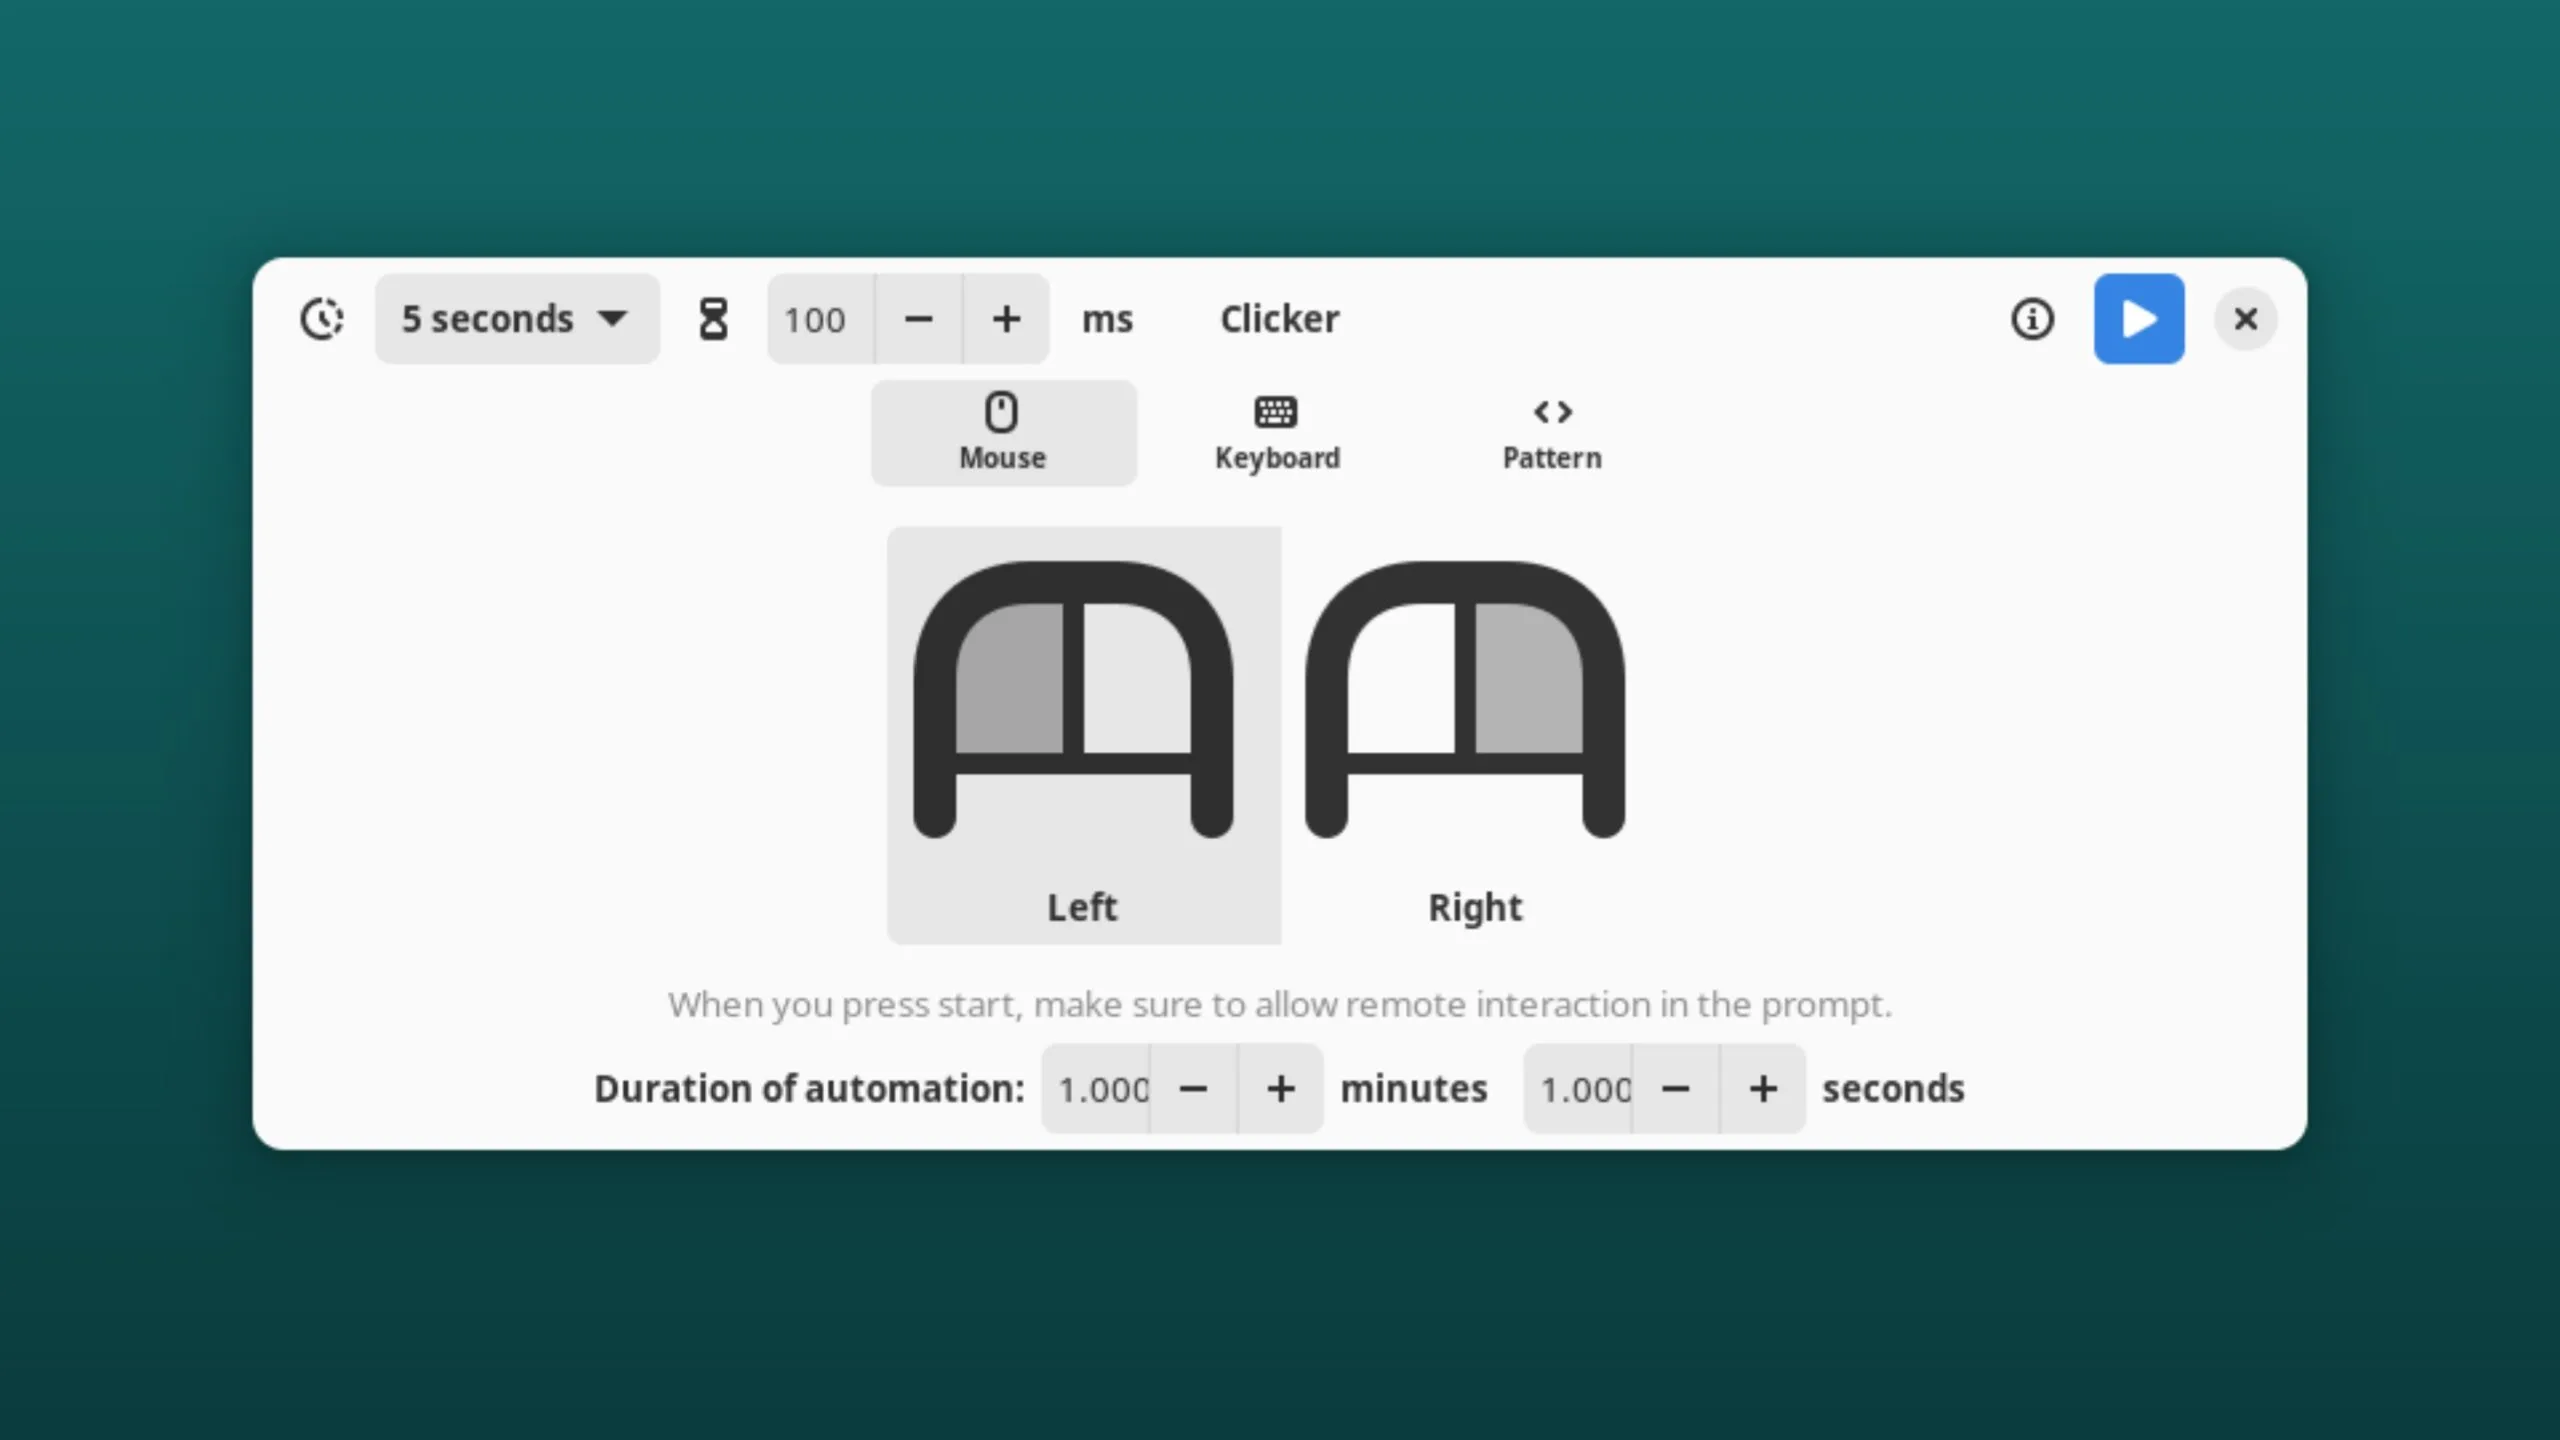This screenshot has height=1440, width=2560.
Task: Switch to the Pattern tab
Action: [1551, 431]
